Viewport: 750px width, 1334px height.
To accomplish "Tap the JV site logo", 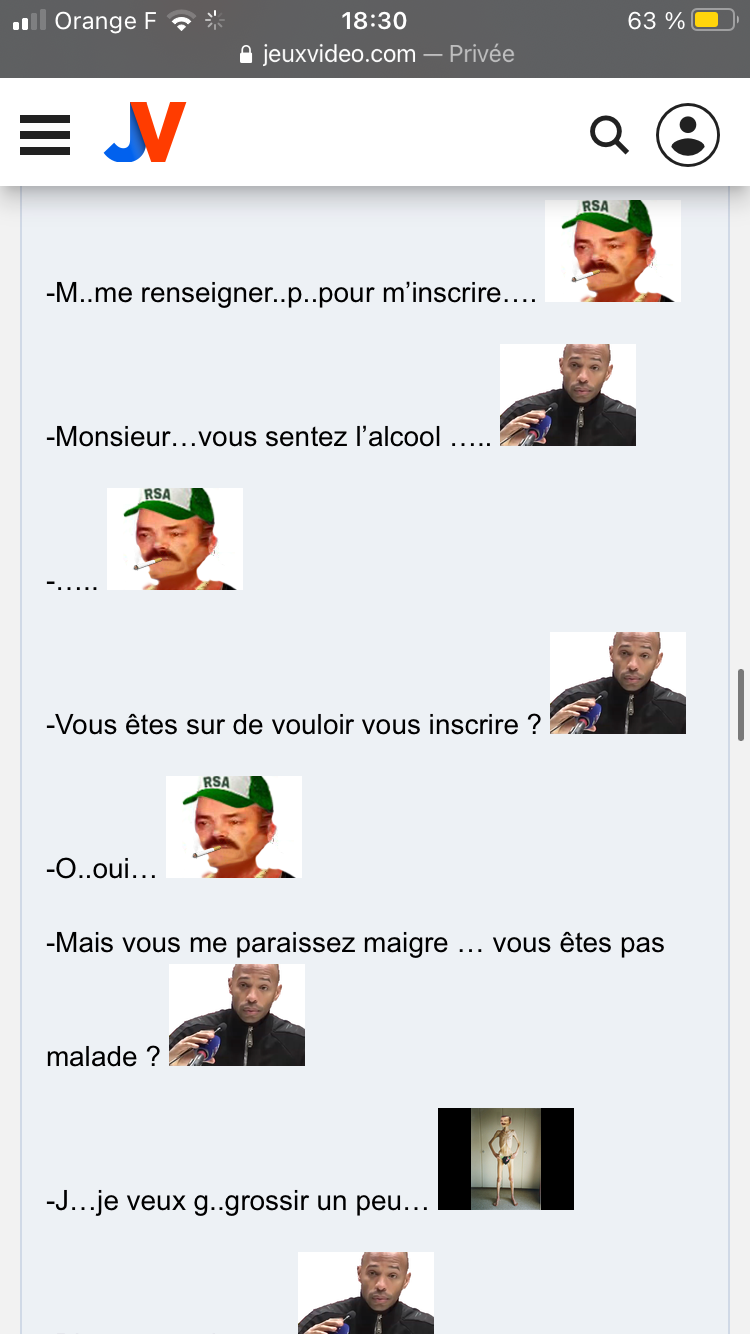I will pyautogui.click(x=145, y=132).
